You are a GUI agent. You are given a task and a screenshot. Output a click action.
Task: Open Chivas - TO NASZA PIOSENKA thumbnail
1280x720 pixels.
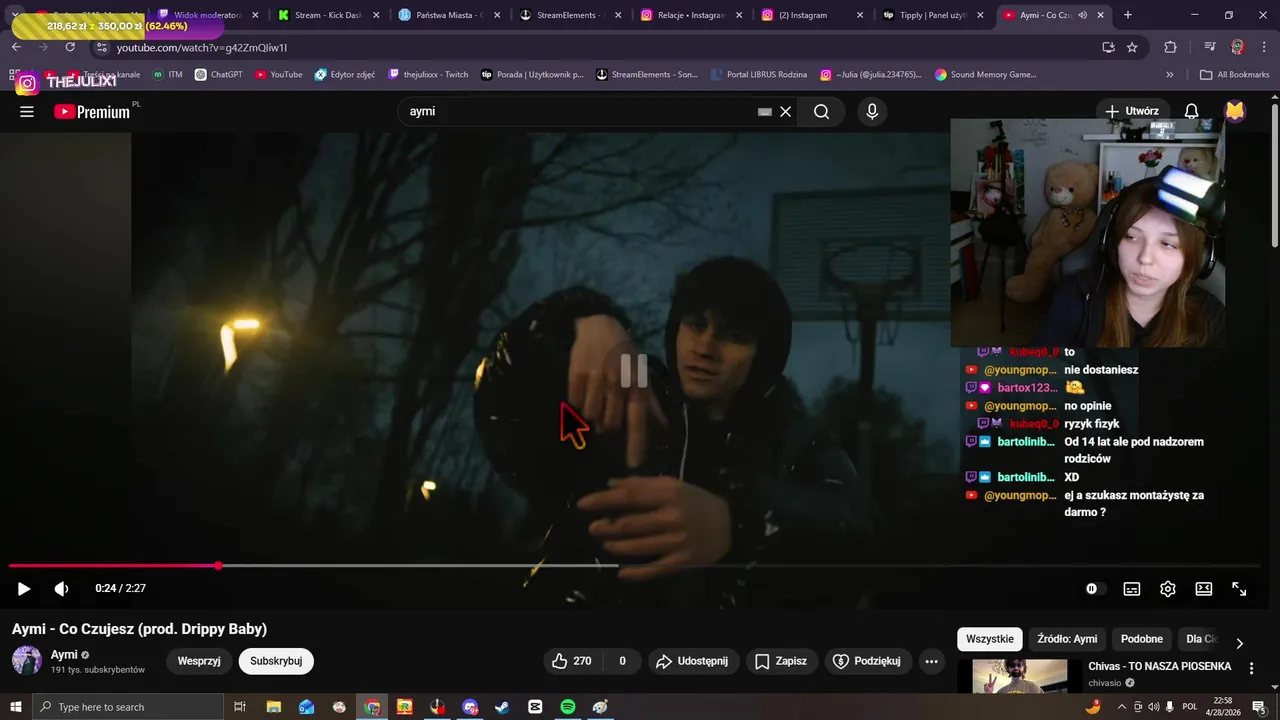(x=1019, y=676)
